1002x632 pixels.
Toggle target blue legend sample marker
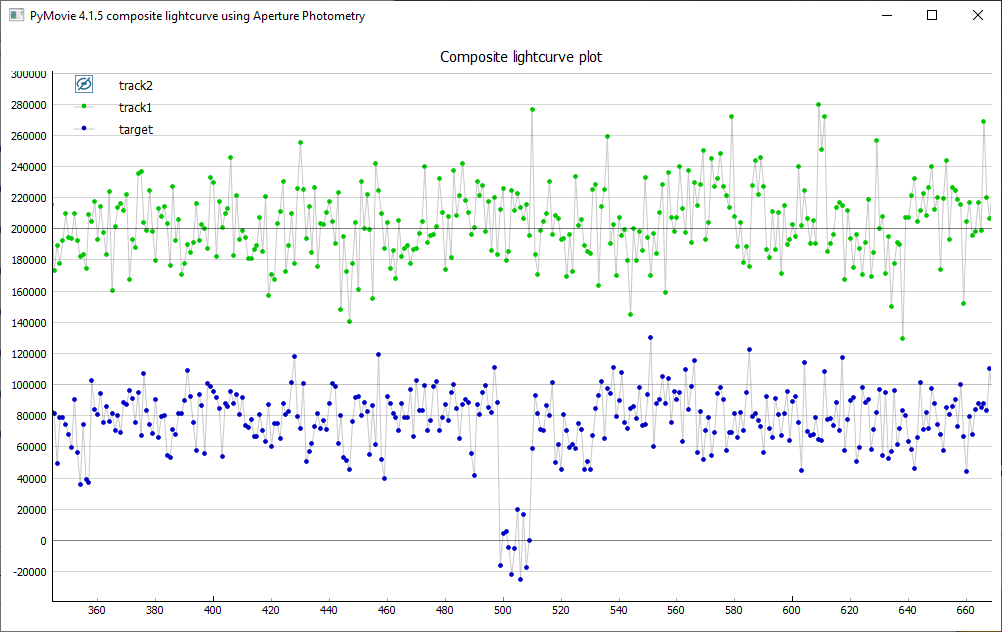tap(84, 129)
